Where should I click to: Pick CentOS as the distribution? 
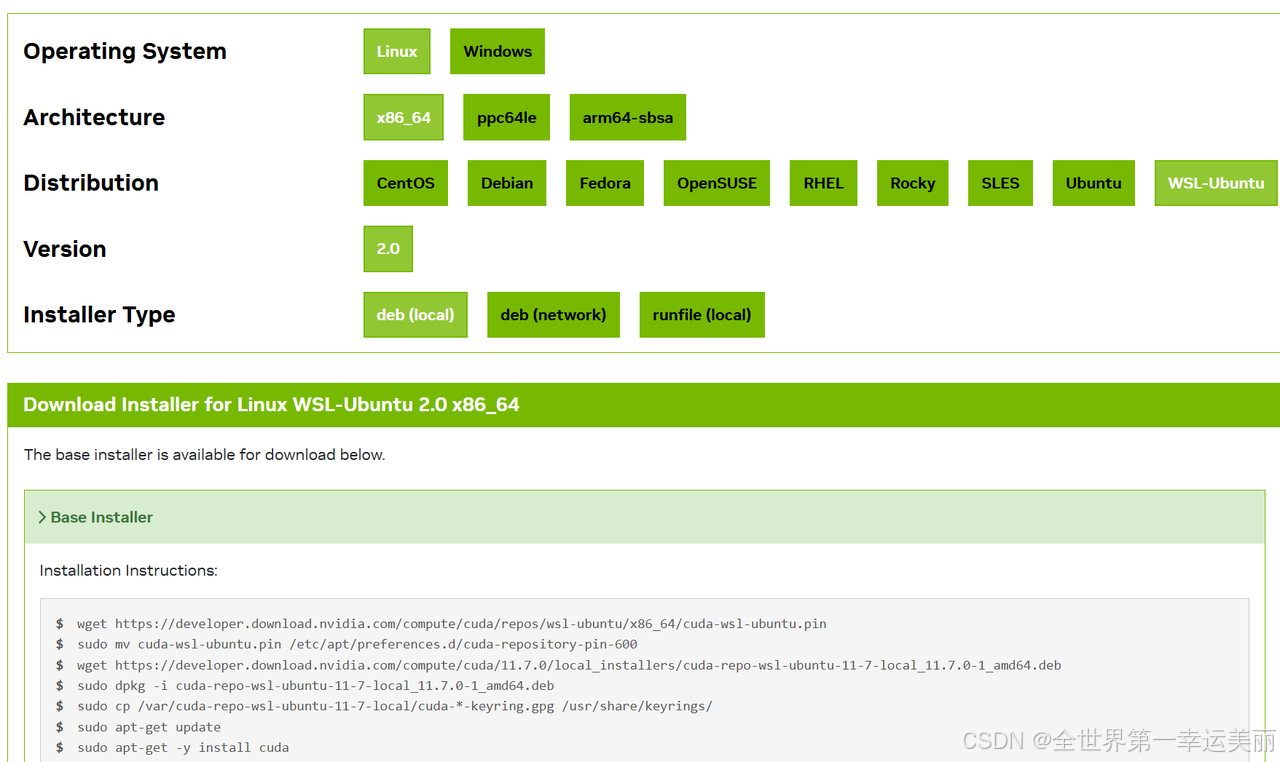(405, 183)
